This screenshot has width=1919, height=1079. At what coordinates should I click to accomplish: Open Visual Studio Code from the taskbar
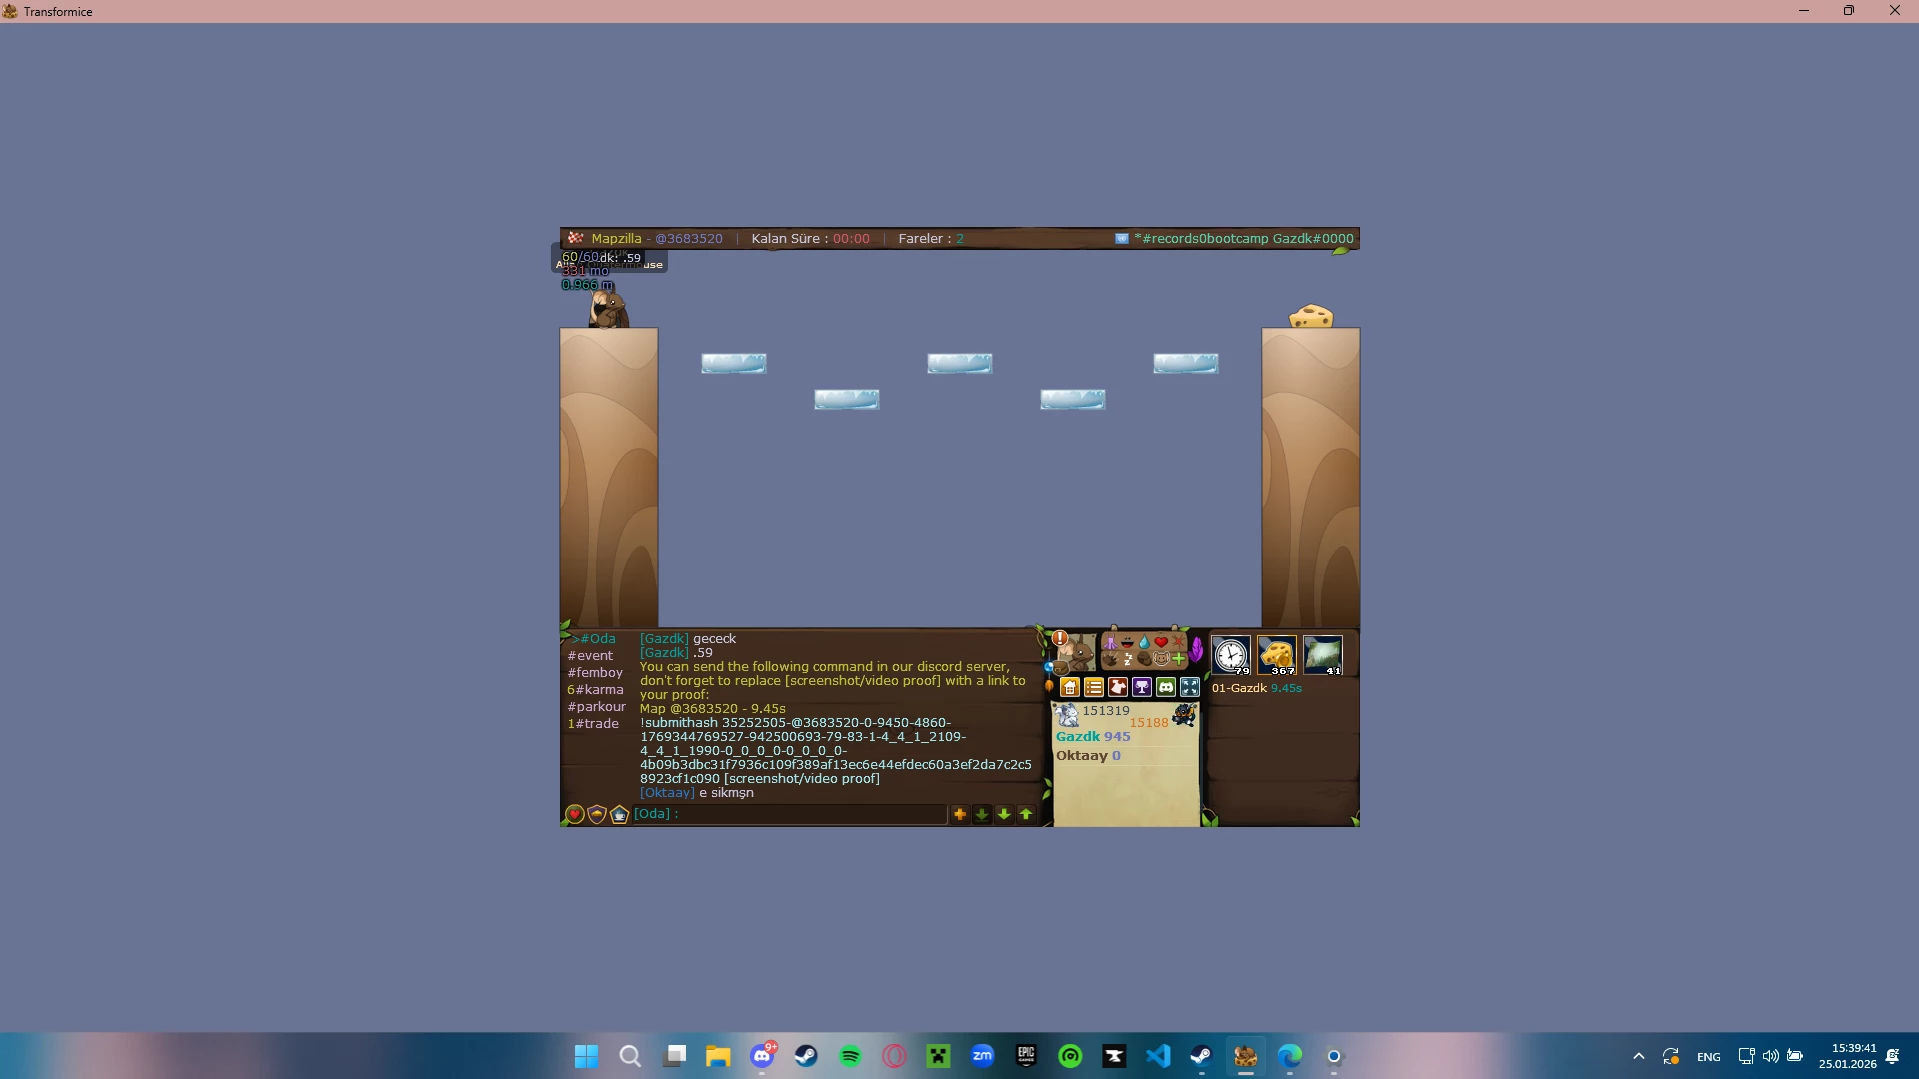point(1158,1056)
